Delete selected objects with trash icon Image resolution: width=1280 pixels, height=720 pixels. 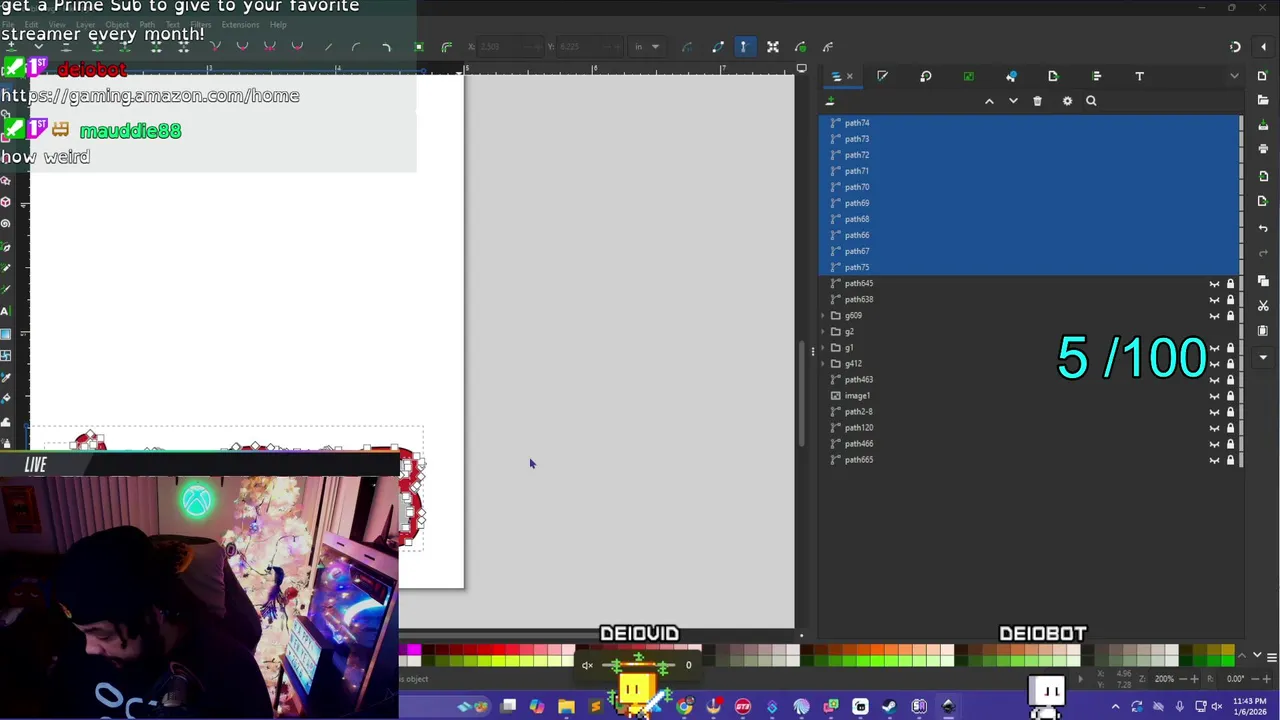1037,101
